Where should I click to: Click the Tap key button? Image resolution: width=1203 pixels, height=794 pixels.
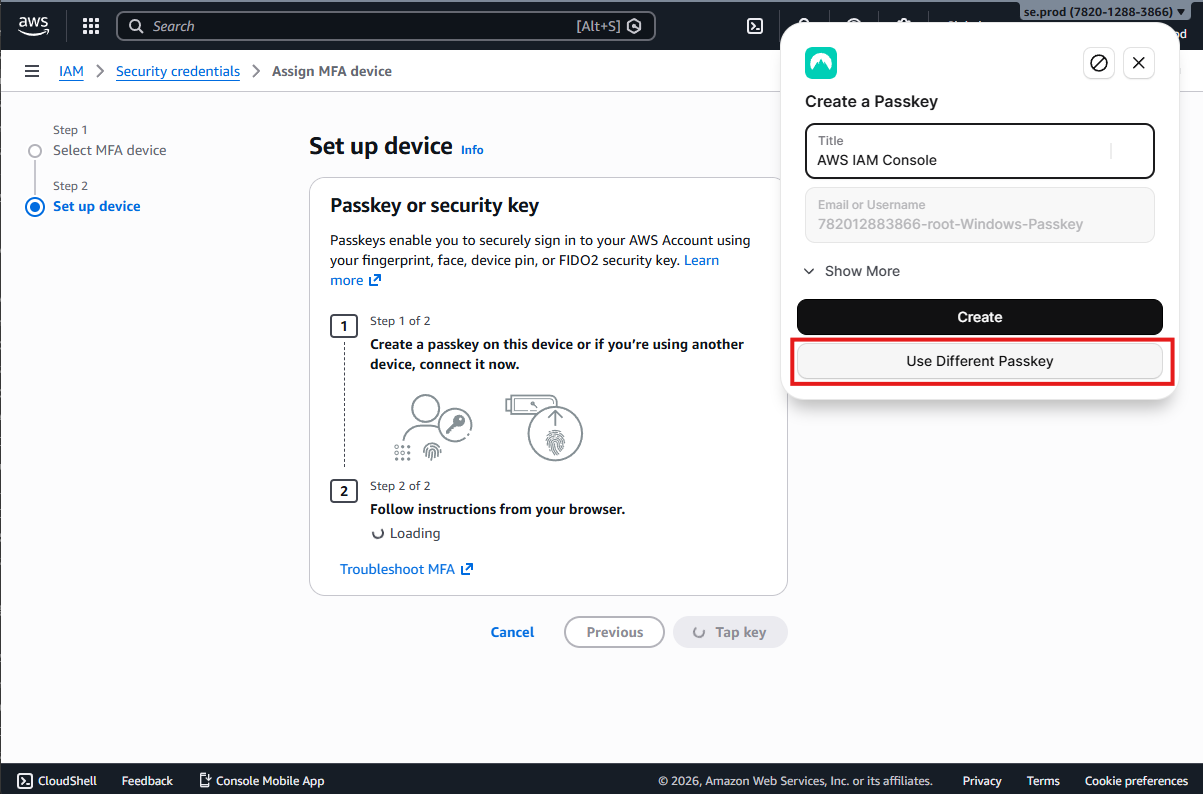[x=730, y=632]
